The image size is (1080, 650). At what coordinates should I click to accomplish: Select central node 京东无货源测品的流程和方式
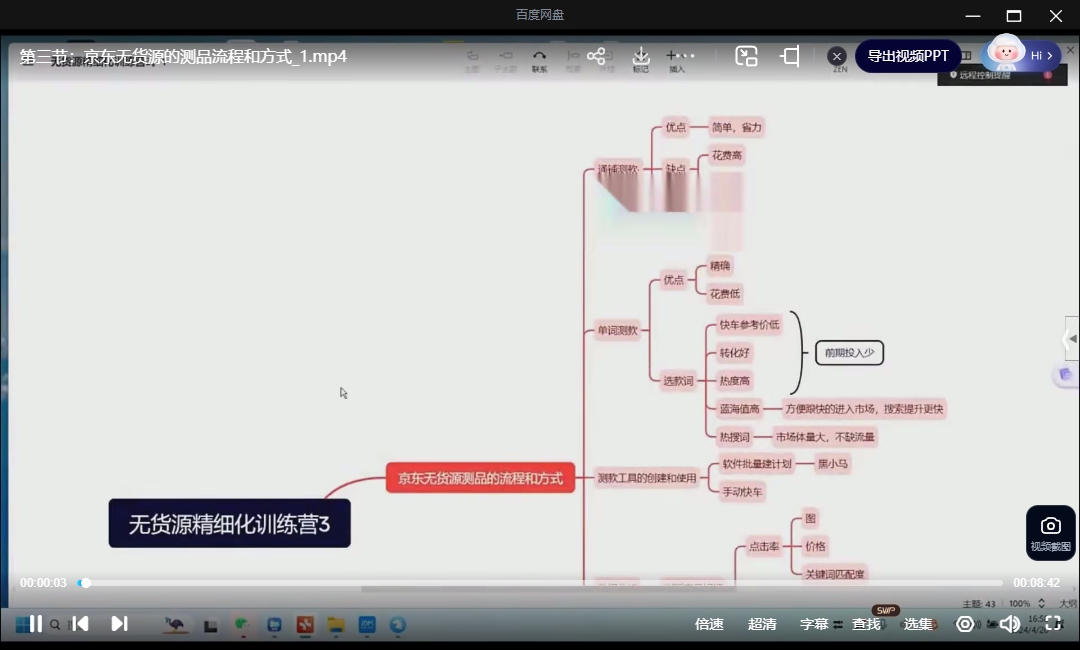coord(480,478)
